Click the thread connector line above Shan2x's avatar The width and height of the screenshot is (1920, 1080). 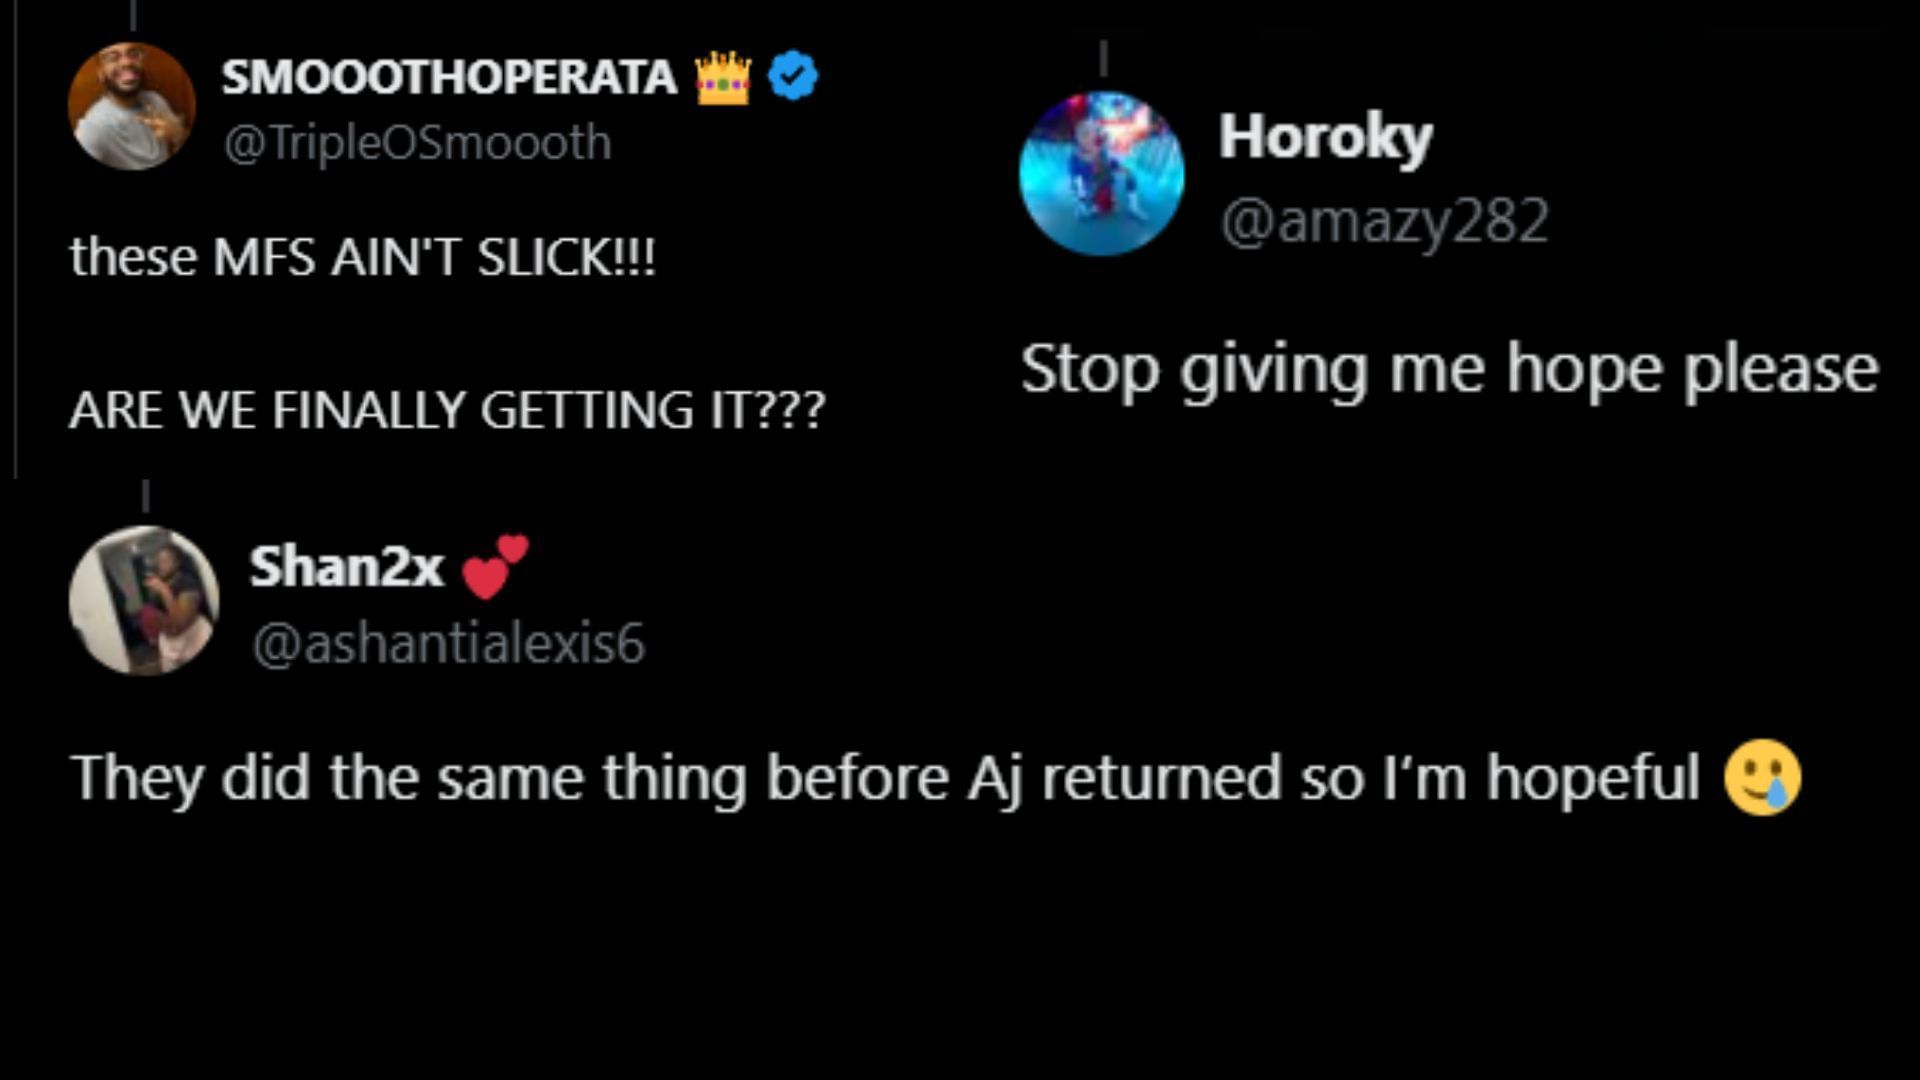pos(146,496)
